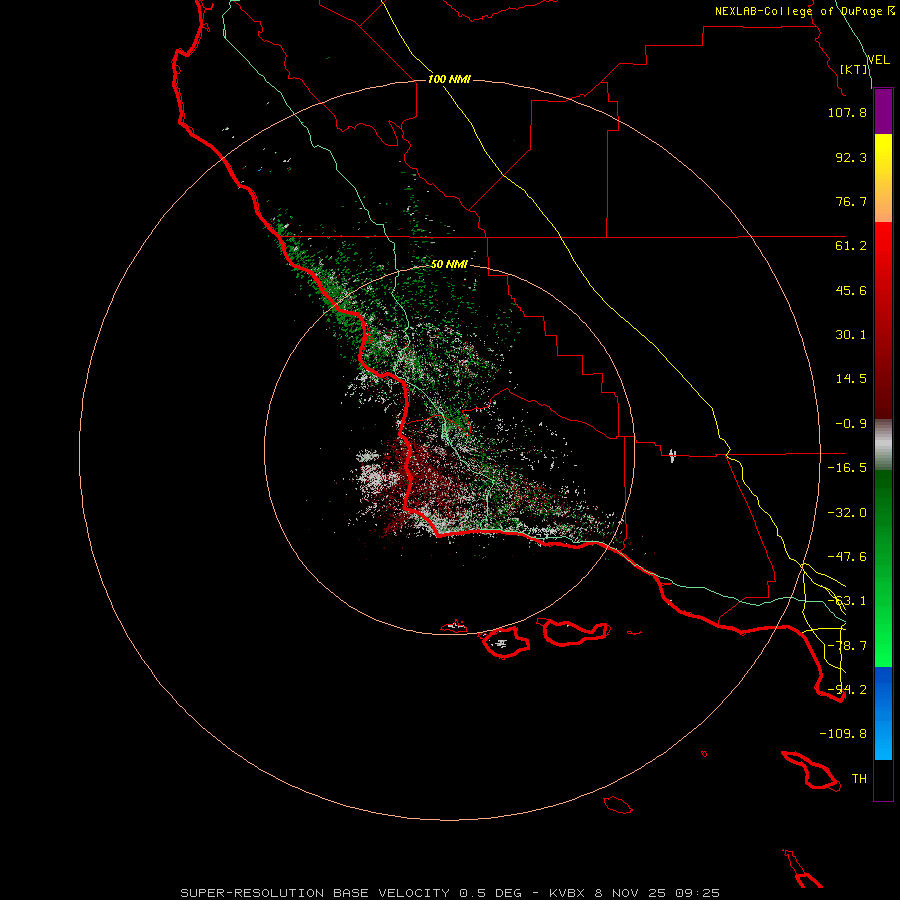Select the red segment of the color bar
The image size is (900, 900).
883,320
